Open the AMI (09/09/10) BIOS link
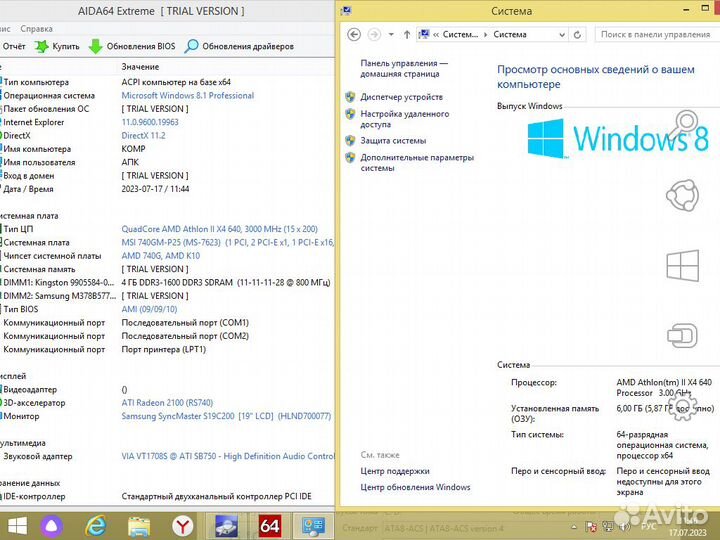 click(149, 309)
